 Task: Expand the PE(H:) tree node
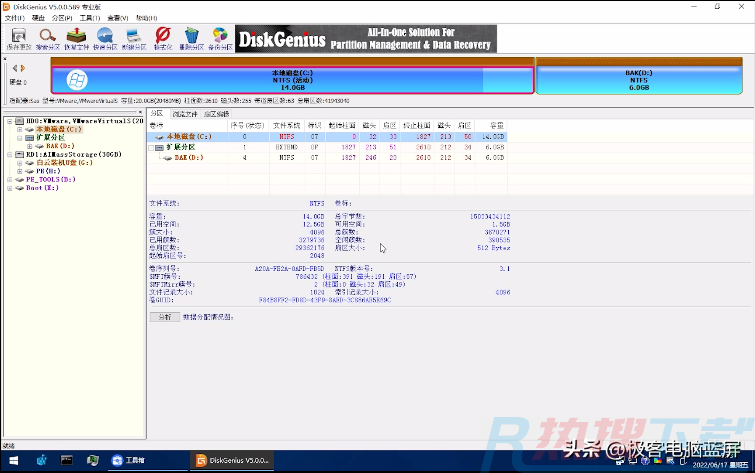pyautogui.click(x=20, y=171)
